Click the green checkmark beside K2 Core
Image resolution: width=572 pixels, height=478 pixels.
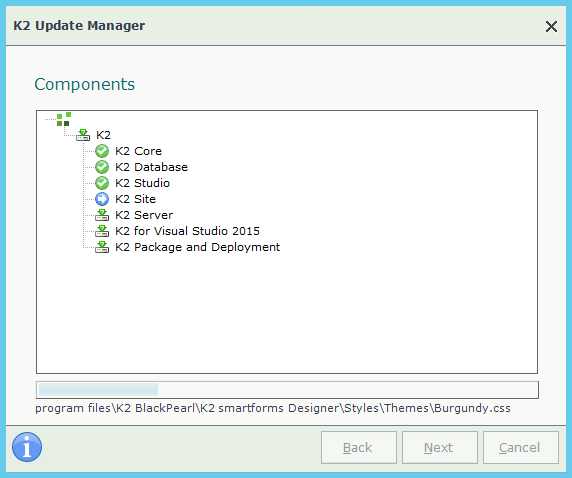tap(102, 151)
